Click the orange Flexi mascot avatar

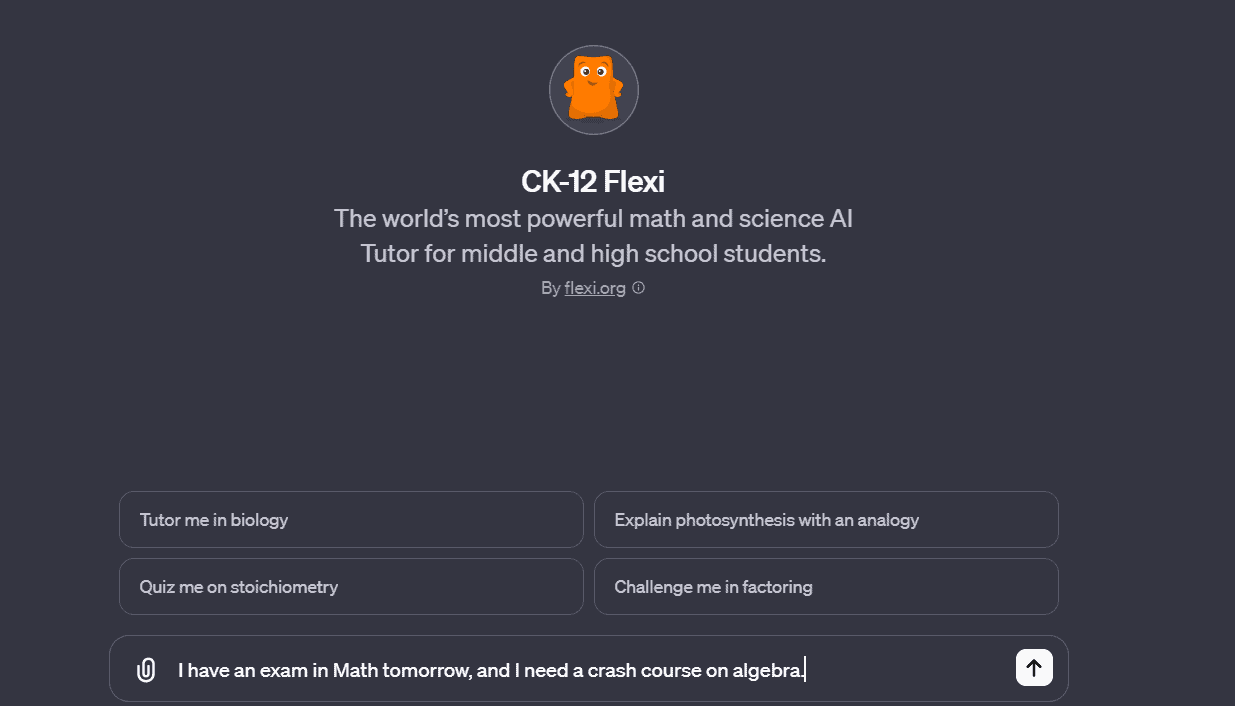594,90
